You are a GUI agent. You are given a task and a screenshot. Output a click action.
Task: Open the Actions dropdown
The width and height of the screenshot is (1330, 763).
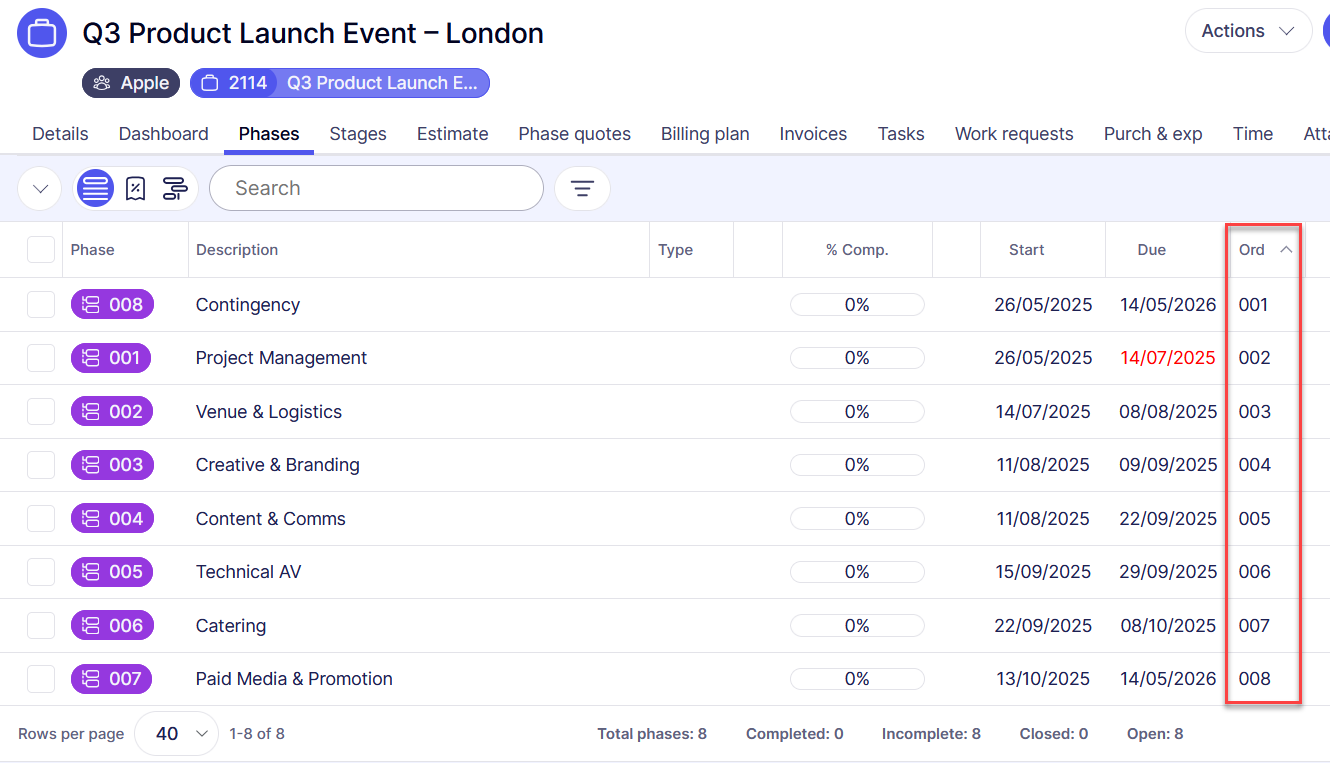tap(1247, 31)
